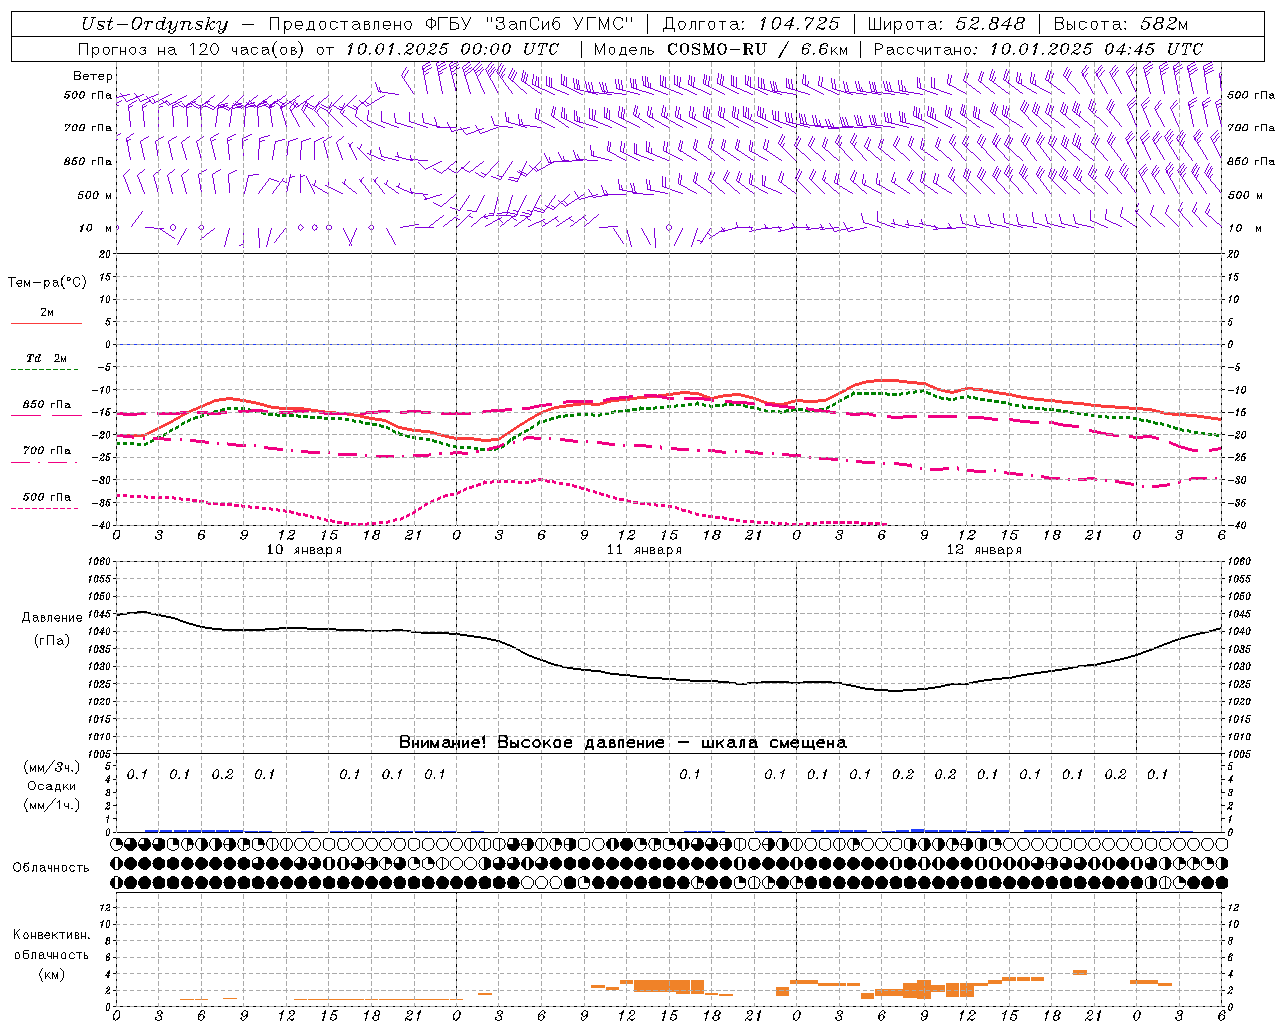Click the Облачность cloudiness label
Viewport: 1280px width, 1024px height.
(x=52, y=868)
